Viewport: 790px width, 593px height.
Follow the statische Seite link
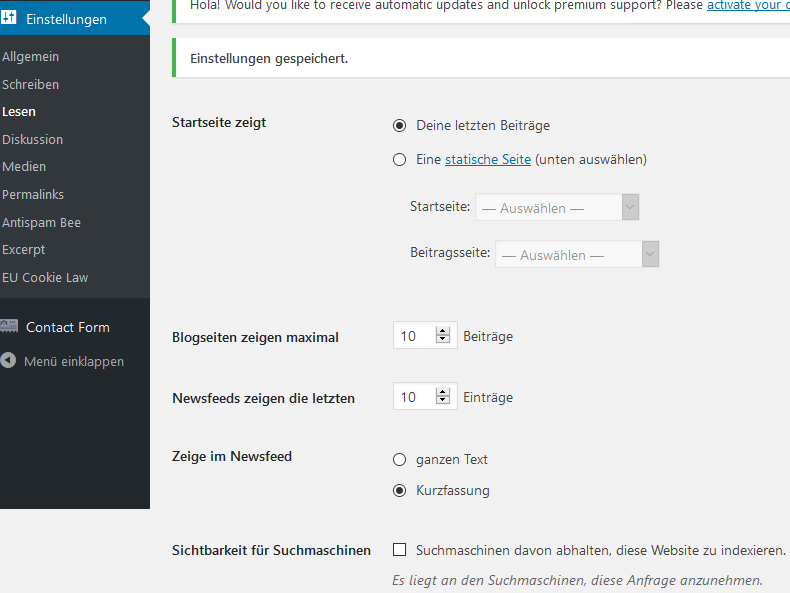pyautogui.click(x=488, y=160)
